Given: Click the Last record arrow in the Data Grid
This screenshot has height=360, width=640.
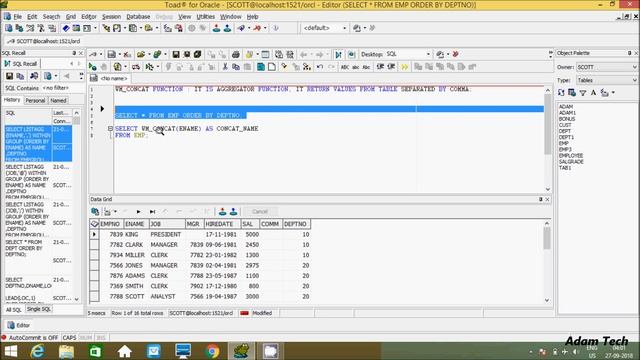Looking at the screenshot, I should coord(152,211).
